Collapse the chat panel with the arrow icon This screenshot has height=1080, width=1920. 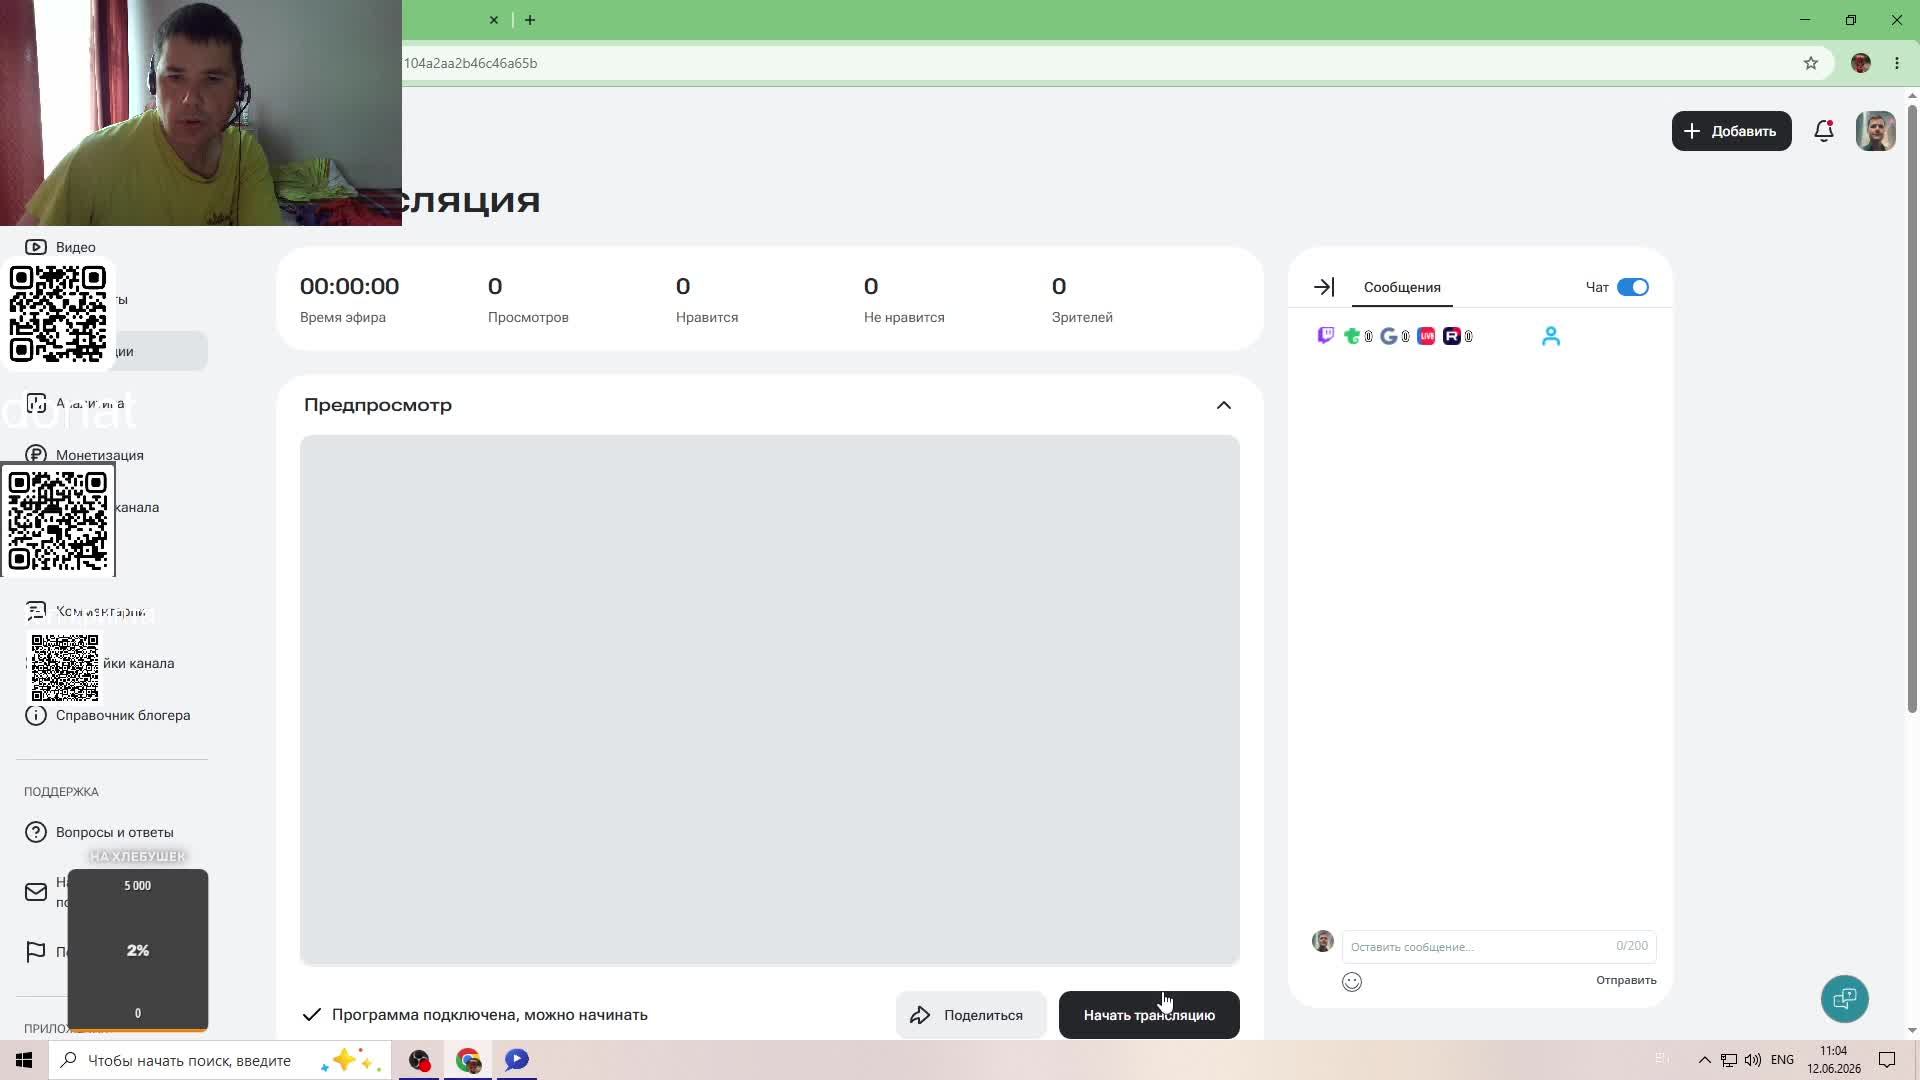[1324, 287]
